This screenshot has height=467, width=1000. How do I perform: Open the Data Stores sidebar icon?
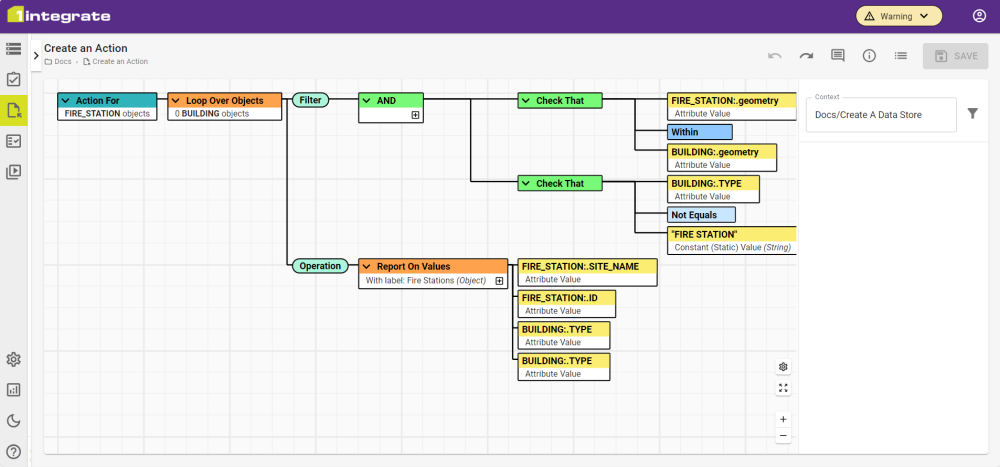(14, 49)
